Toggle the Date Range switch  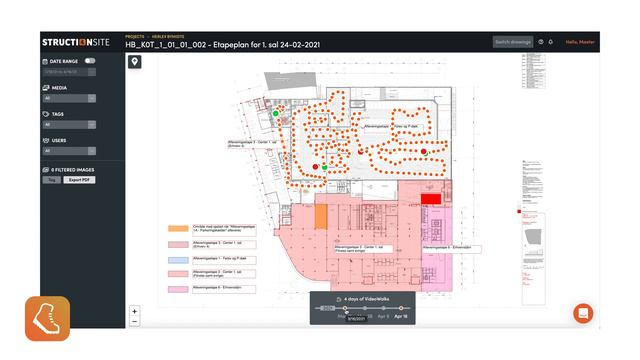click(x=90, y=61)
